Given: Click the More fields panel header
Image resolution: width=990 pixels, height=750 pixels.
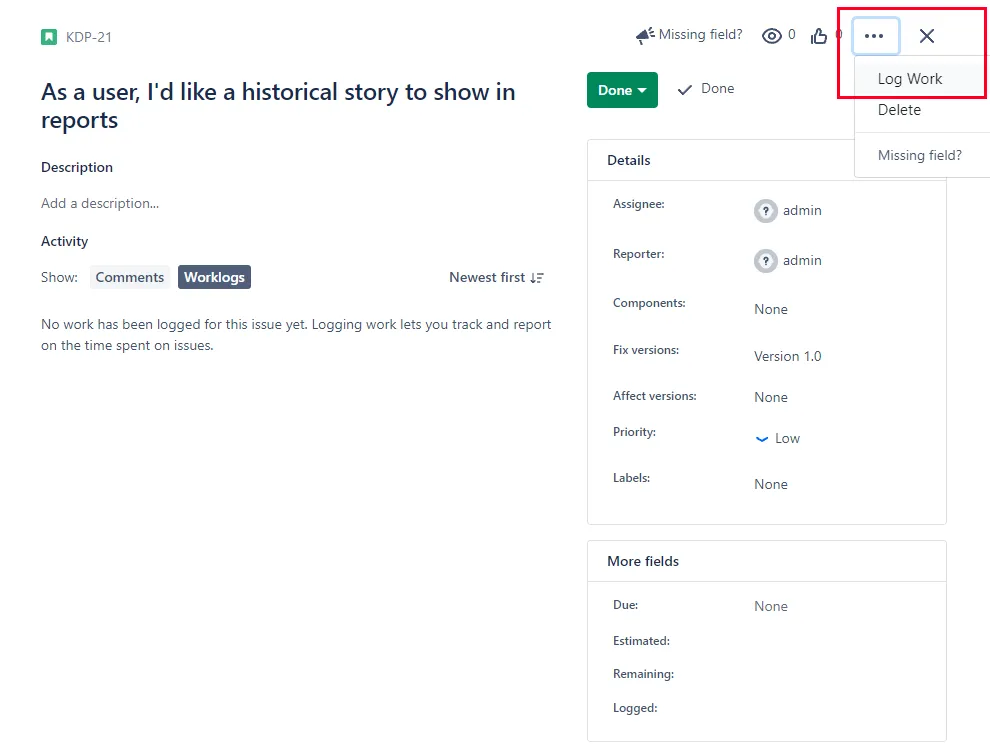Looking at the screenshot, I should coord(766,561).
